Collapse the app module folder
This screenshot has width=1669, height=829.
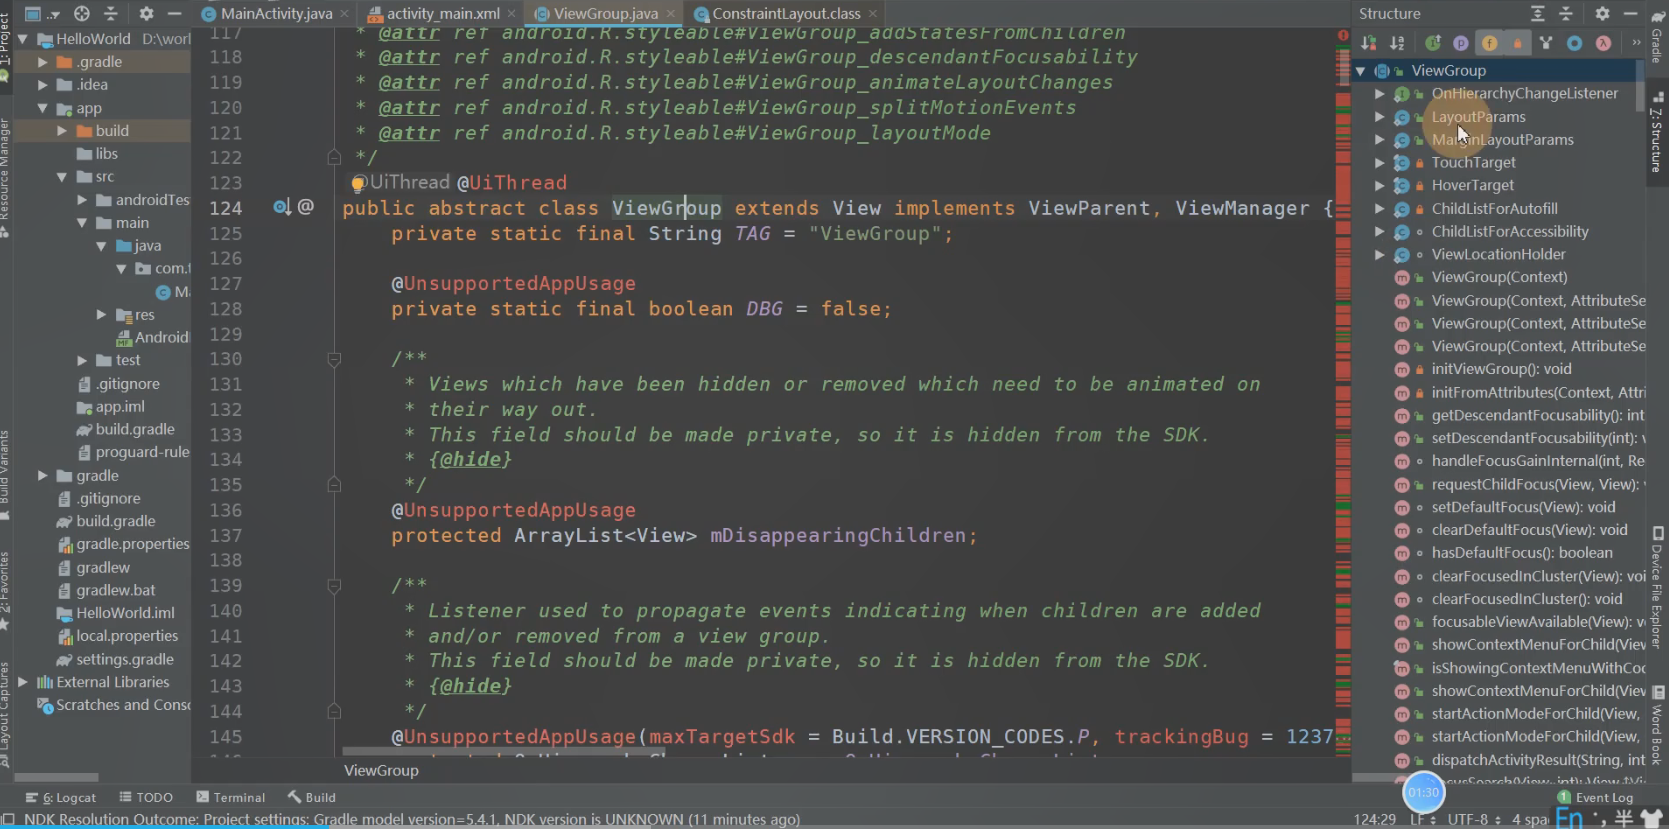pos(42,108)
